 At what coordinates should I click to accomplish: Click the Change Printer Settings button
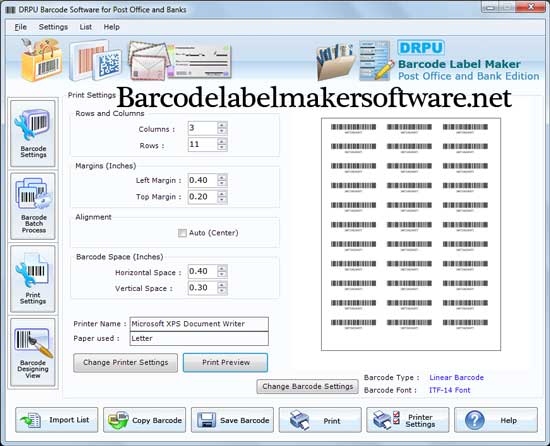(126, 363)
